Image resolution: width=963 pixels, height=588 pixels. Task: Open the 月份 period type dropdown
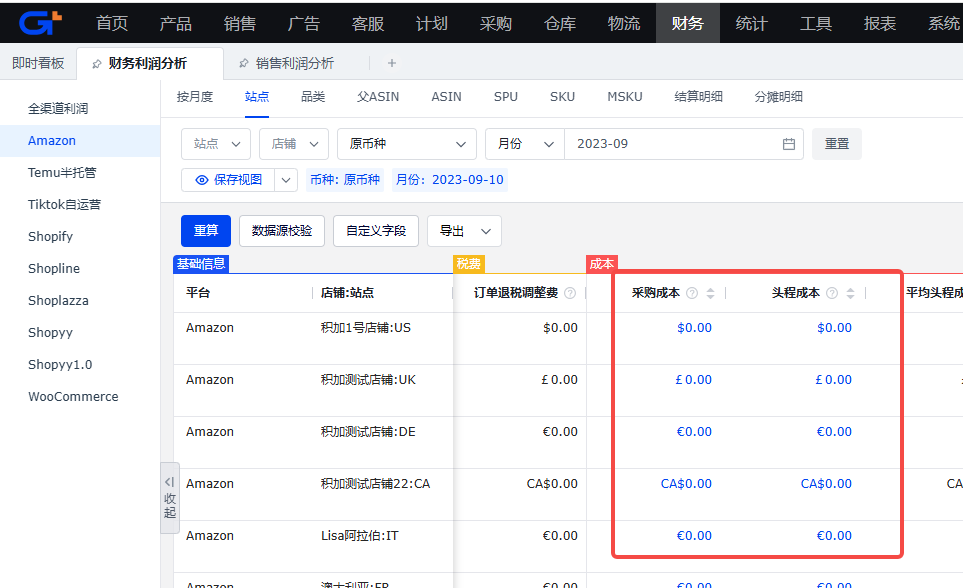524,144
